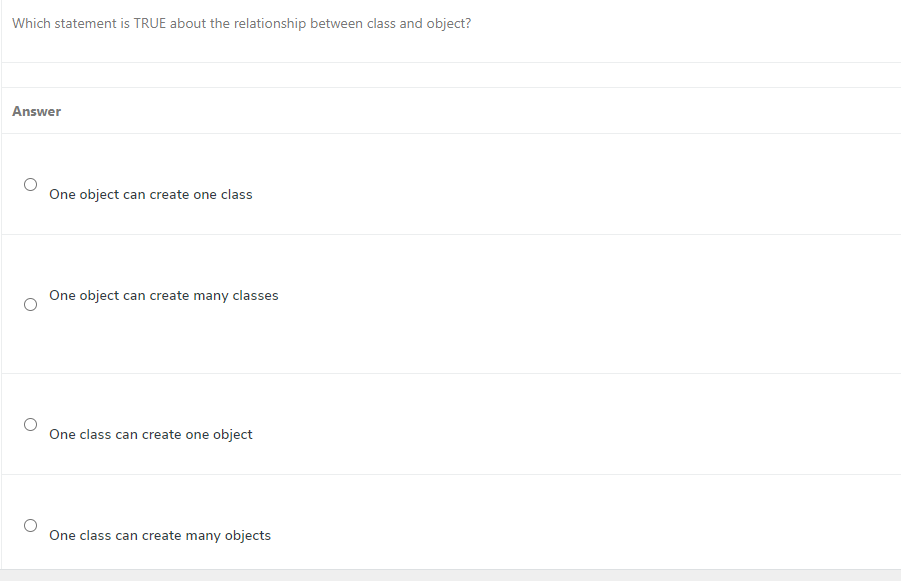Click the word 'relationship' in the question
This screenshot has width=901, height=581.
coord(269,24)
